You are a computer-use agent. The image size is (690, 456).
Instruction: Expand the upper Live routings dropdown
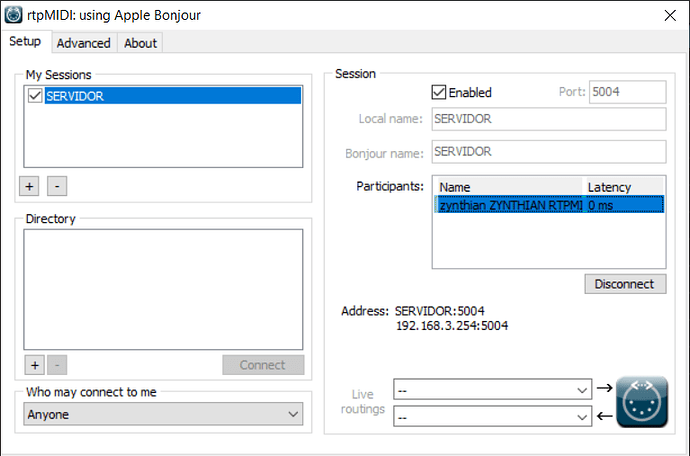[492, 388]
